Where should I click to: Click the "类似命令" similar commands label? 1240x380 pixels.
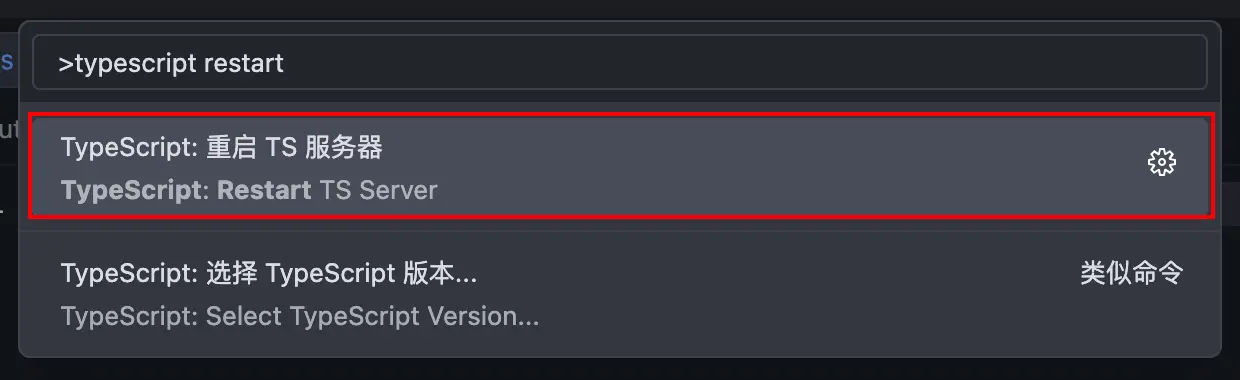pyautogui.click(x=1132, y=273)
